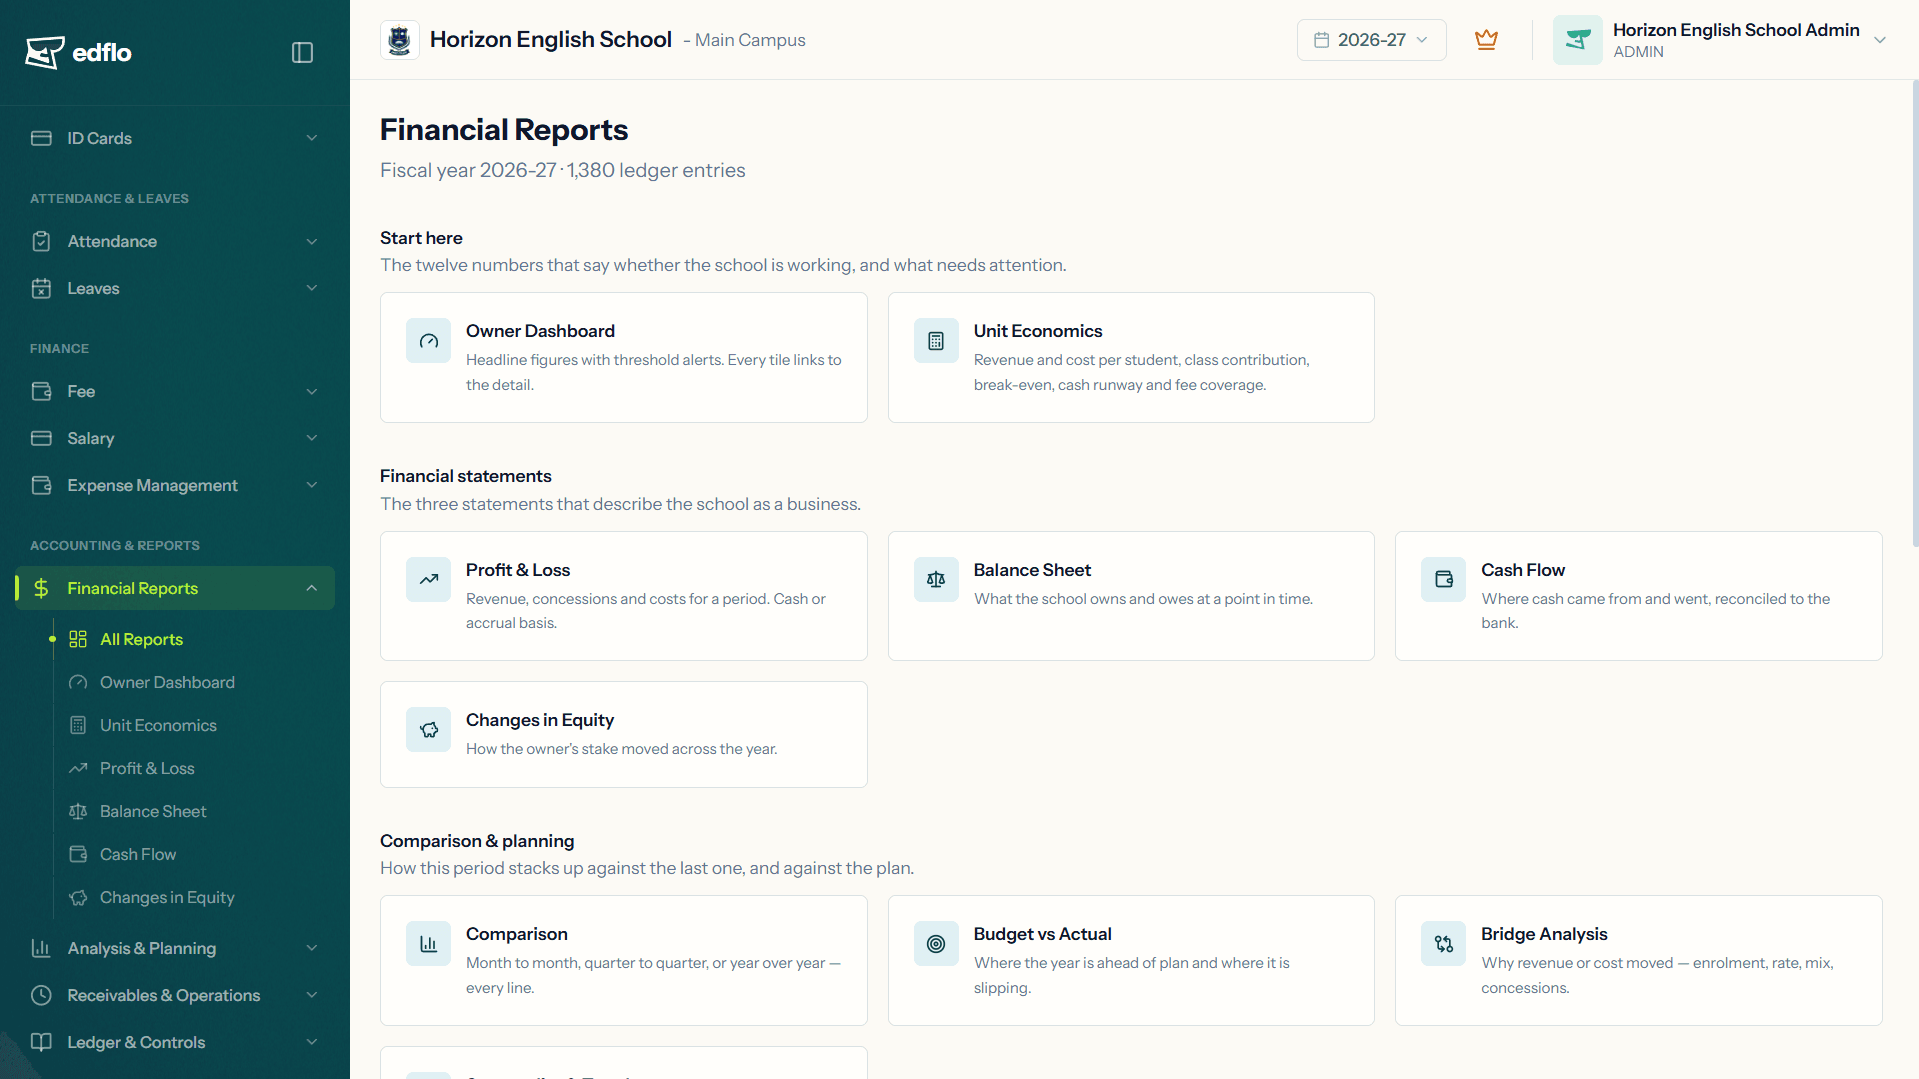
Task: Open Unit Economics from the sidebar
Action: click(x=158, y=725)
